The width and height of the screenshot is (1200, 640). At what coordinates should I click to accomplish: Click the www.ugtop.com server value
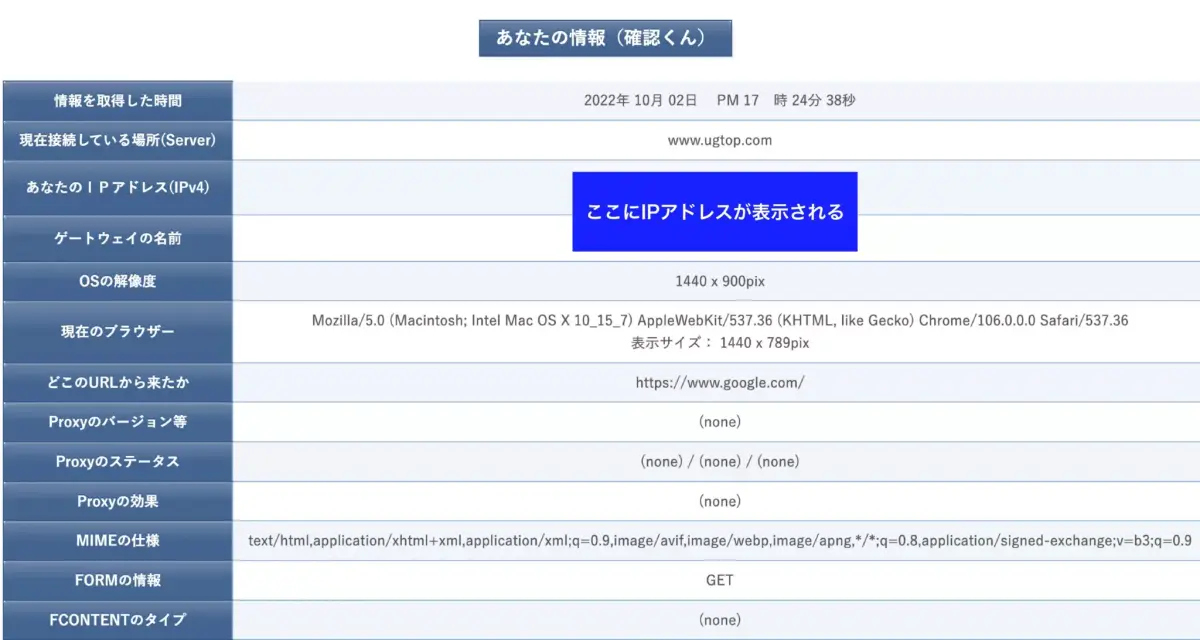tap(719, 141)
